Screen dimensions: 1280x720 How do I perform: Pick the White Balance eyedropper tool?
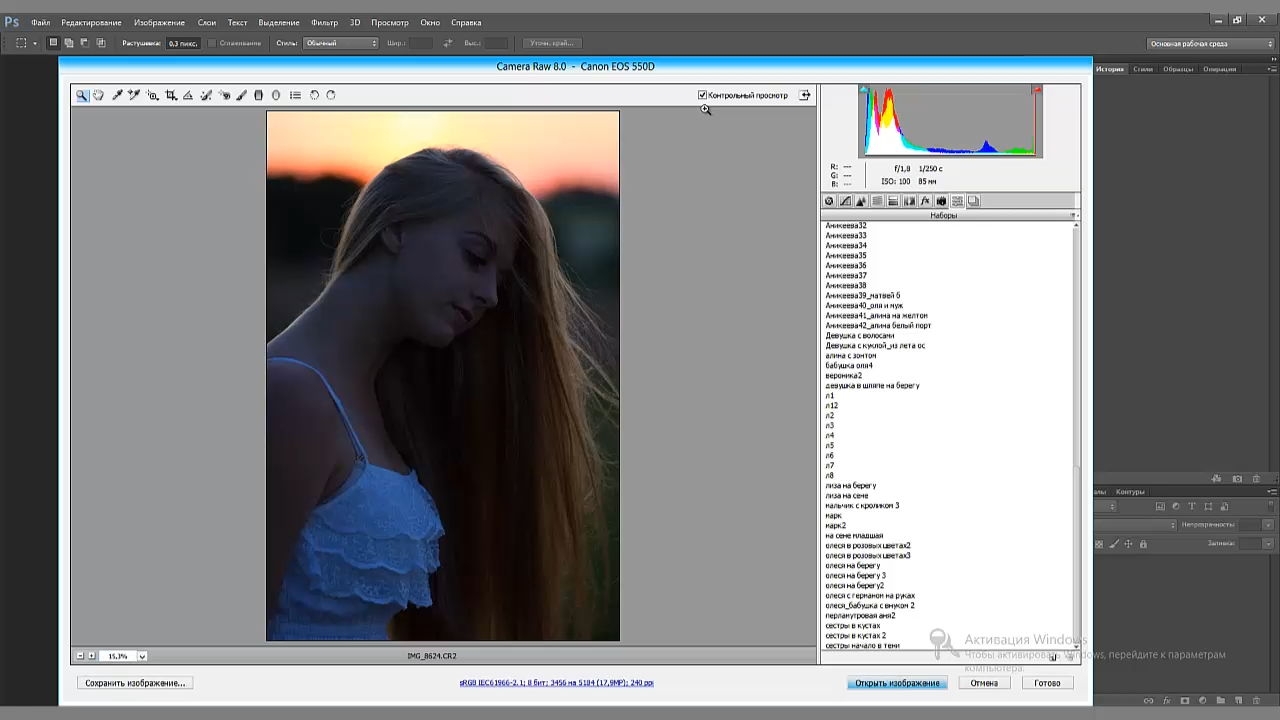[x=117, y=95]
